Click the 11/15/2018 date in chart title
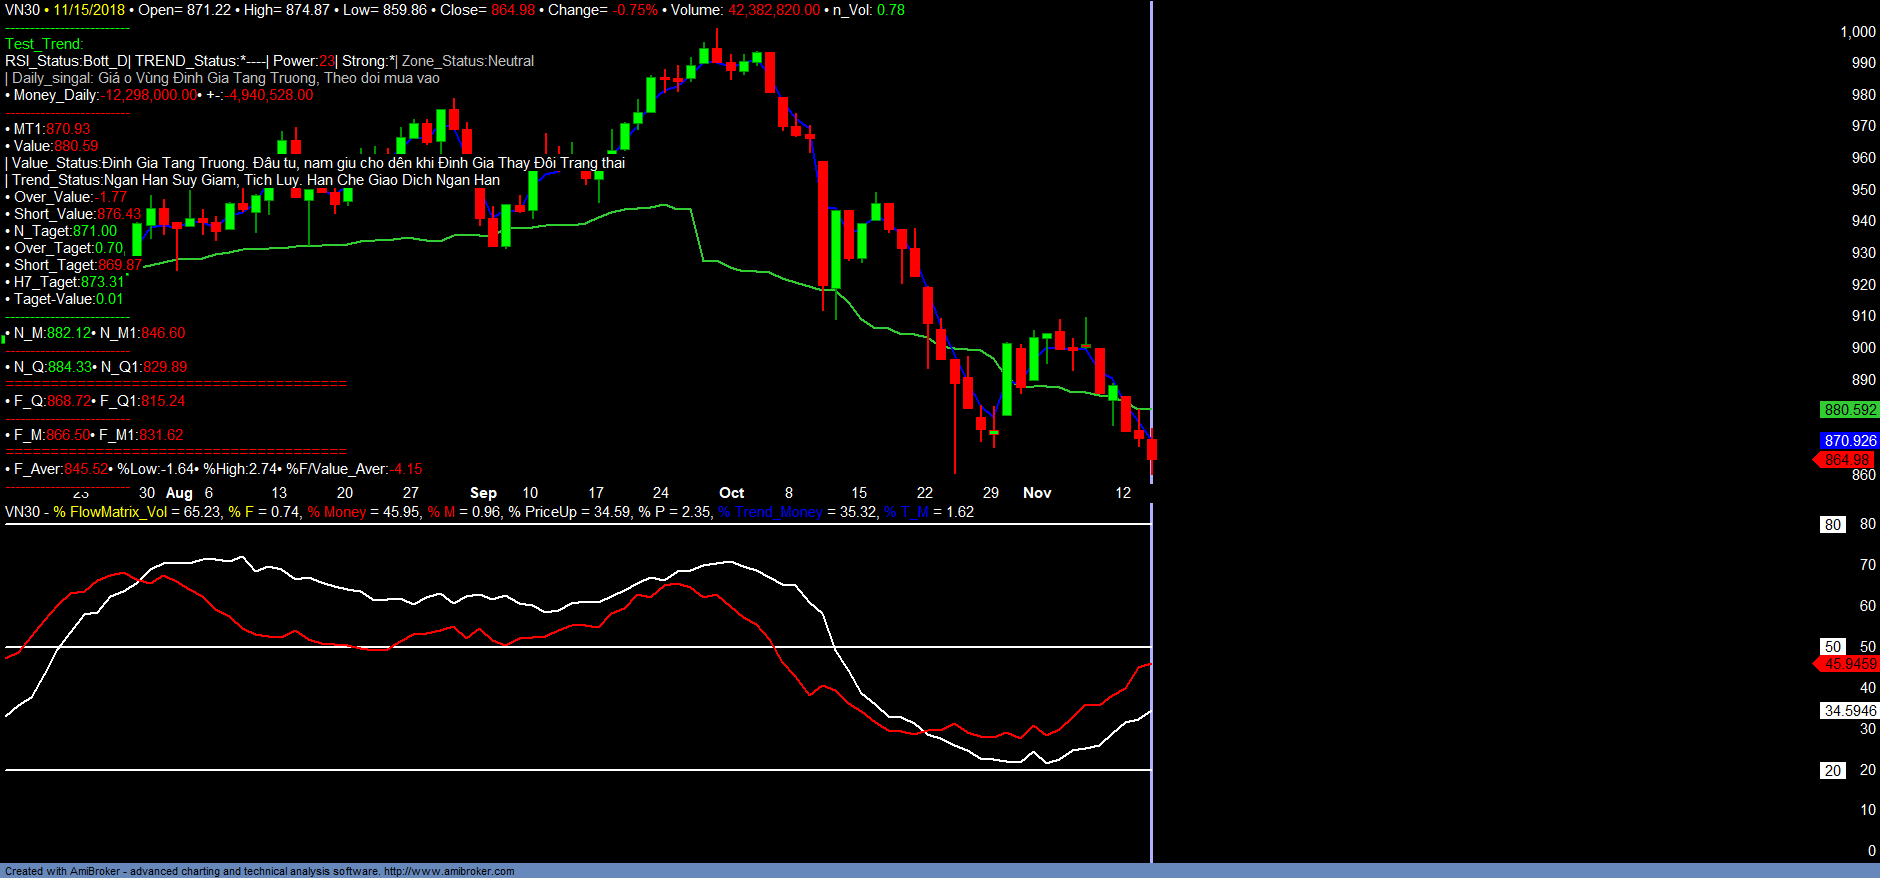Viewport: 1880px width, 878px height. pyautogui.click(x=89, y=10)
